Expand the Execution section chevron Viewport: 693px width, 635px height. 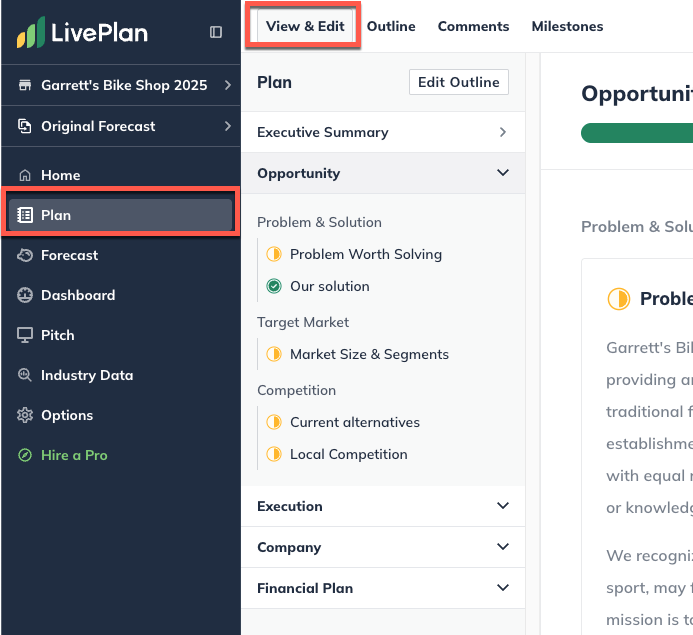click(x=503, y=506)
